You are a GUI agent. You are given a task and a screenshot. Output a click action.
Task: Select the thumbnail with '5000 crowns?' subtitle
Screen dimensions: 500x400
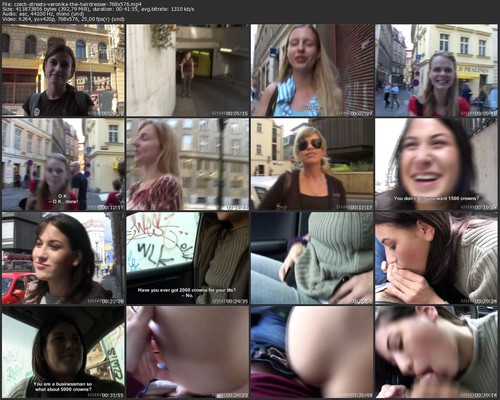63,352
